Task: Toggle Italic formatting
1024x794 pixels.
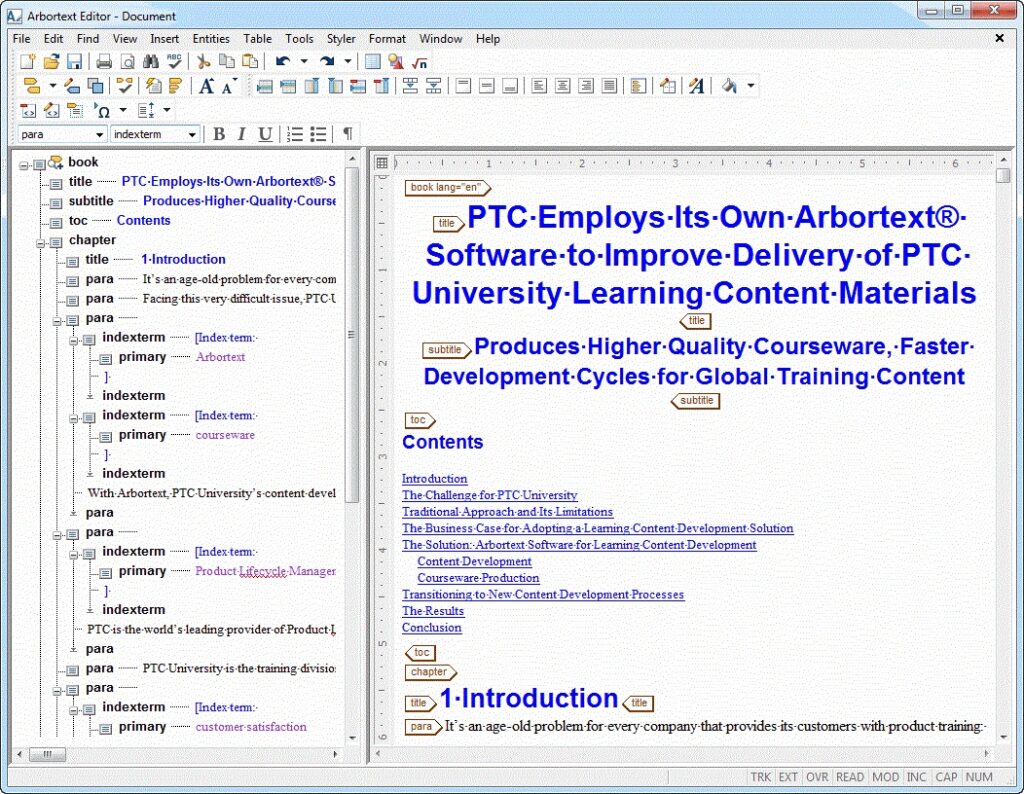Action: pos(242,135)
